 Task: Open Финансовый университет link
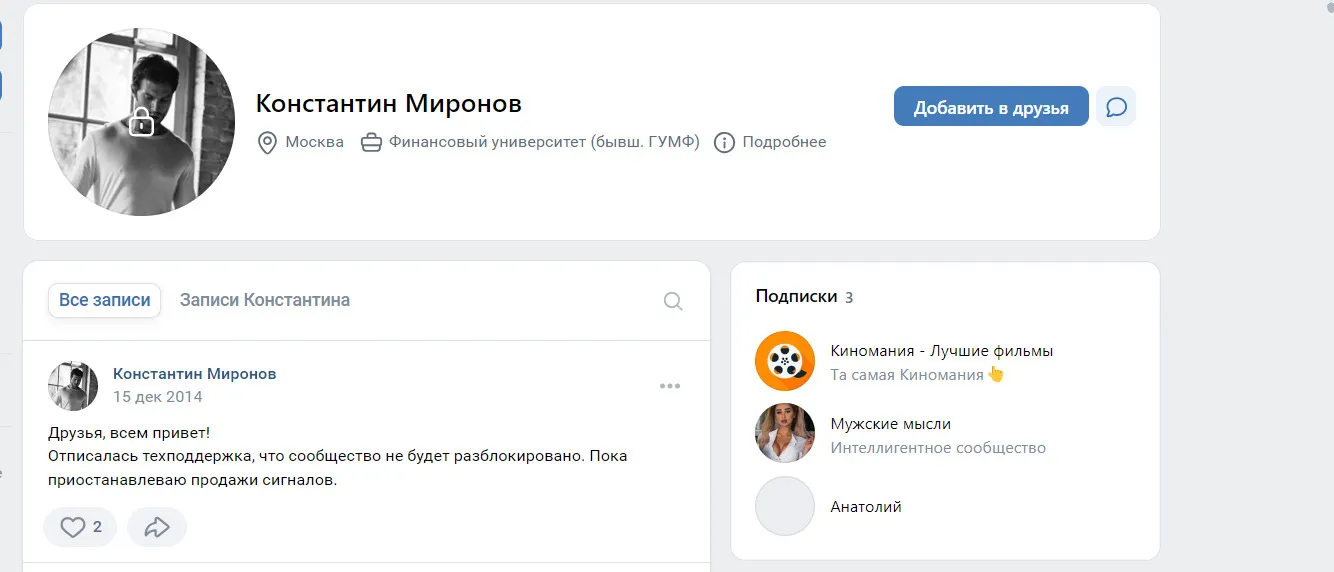pyautogui.click(x=544, y=142)
